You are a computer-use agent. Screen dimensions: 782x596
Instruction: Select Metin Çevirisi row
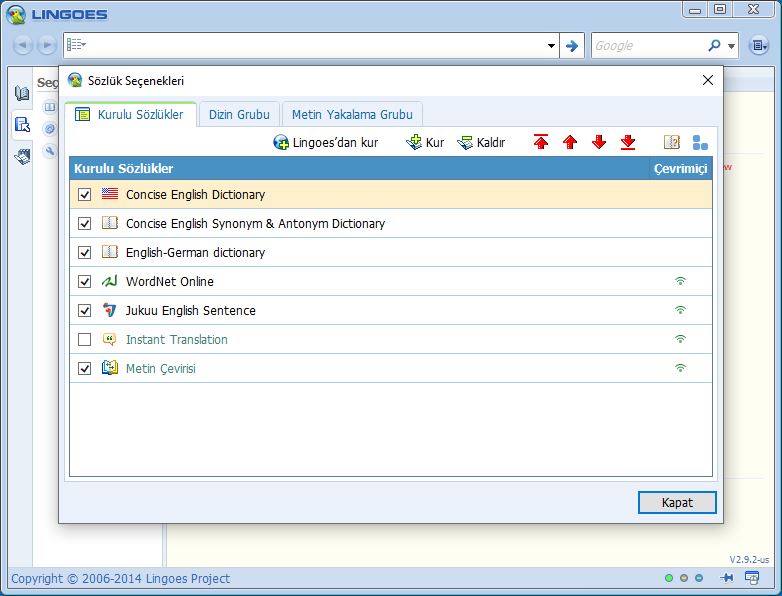[391, 369]
